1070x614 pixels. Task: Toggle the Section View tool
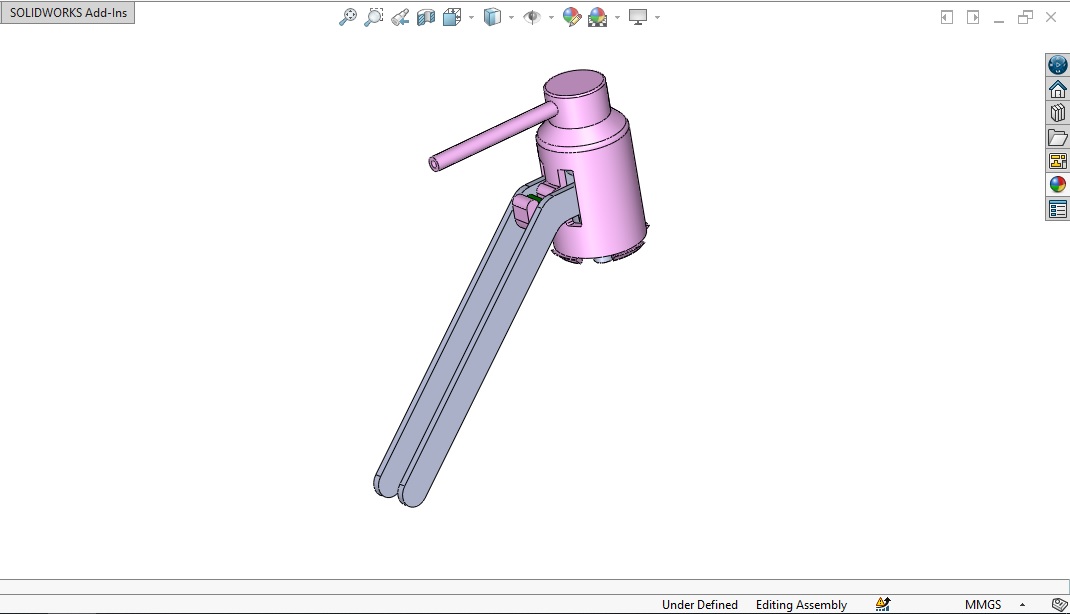[426, 17]
